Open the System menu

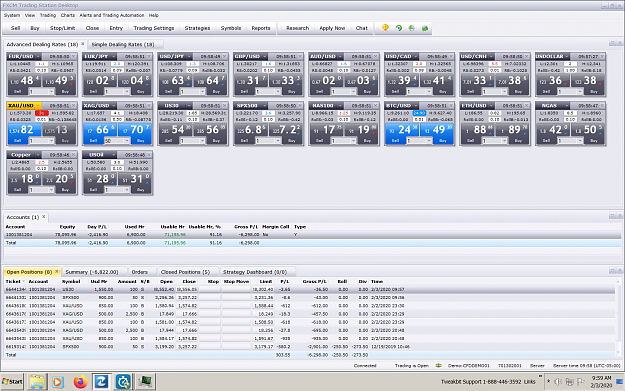[12, 15]
